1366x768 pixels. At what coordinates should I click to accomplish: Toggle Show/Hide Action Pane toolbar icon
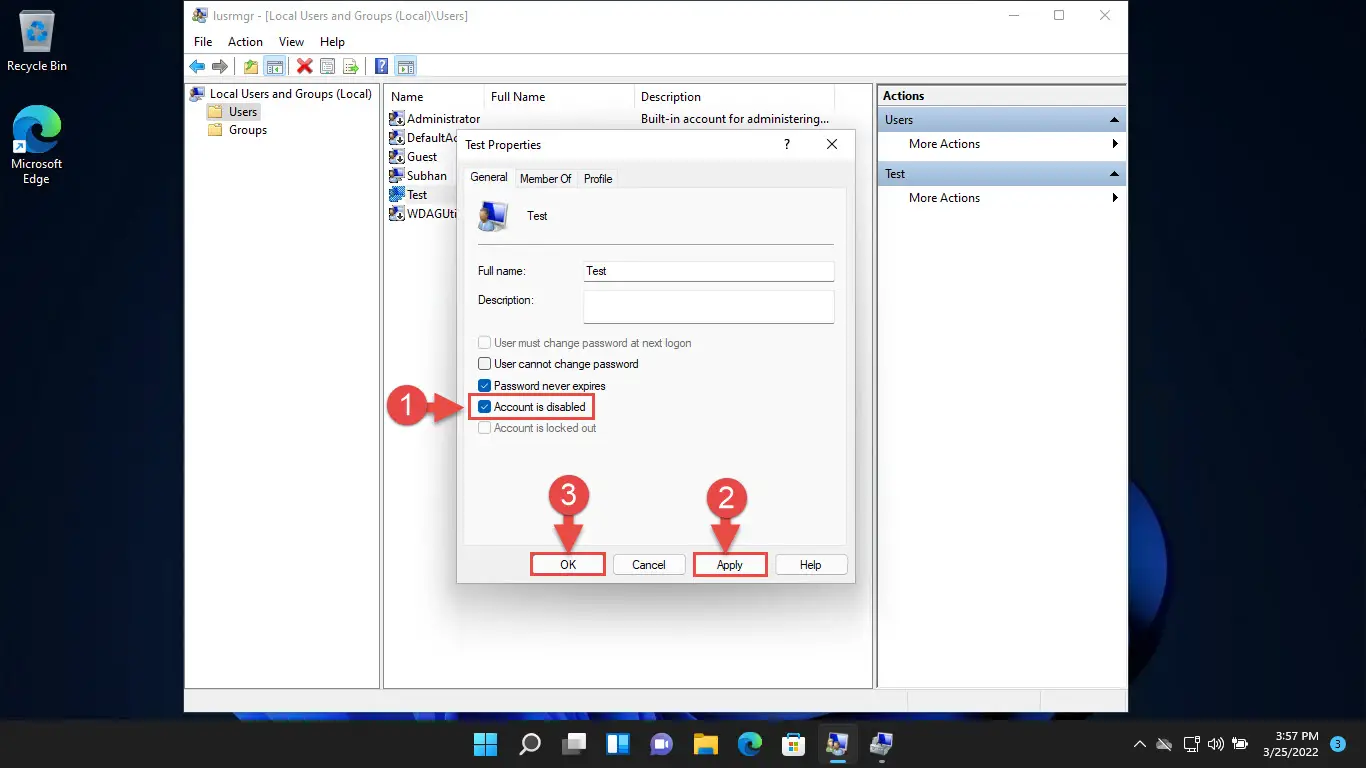point(405,67)
